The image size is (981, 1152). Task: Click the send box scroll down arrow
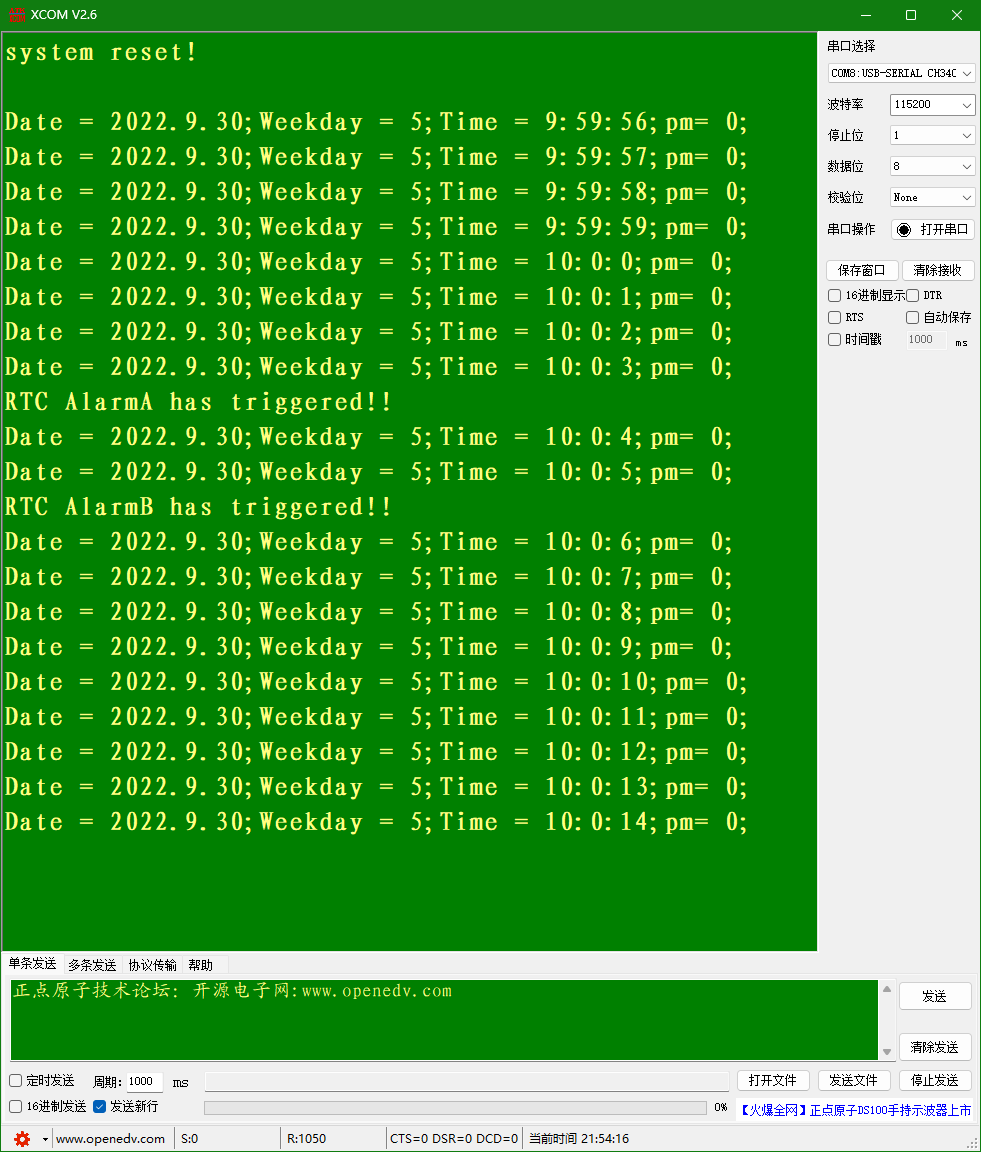pos(887,1051)
